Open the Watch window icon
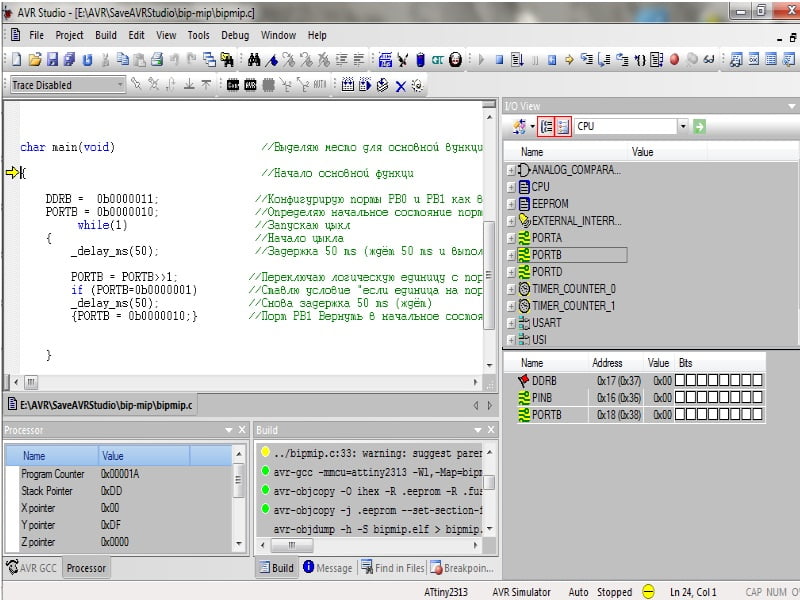 coord(736,60)
